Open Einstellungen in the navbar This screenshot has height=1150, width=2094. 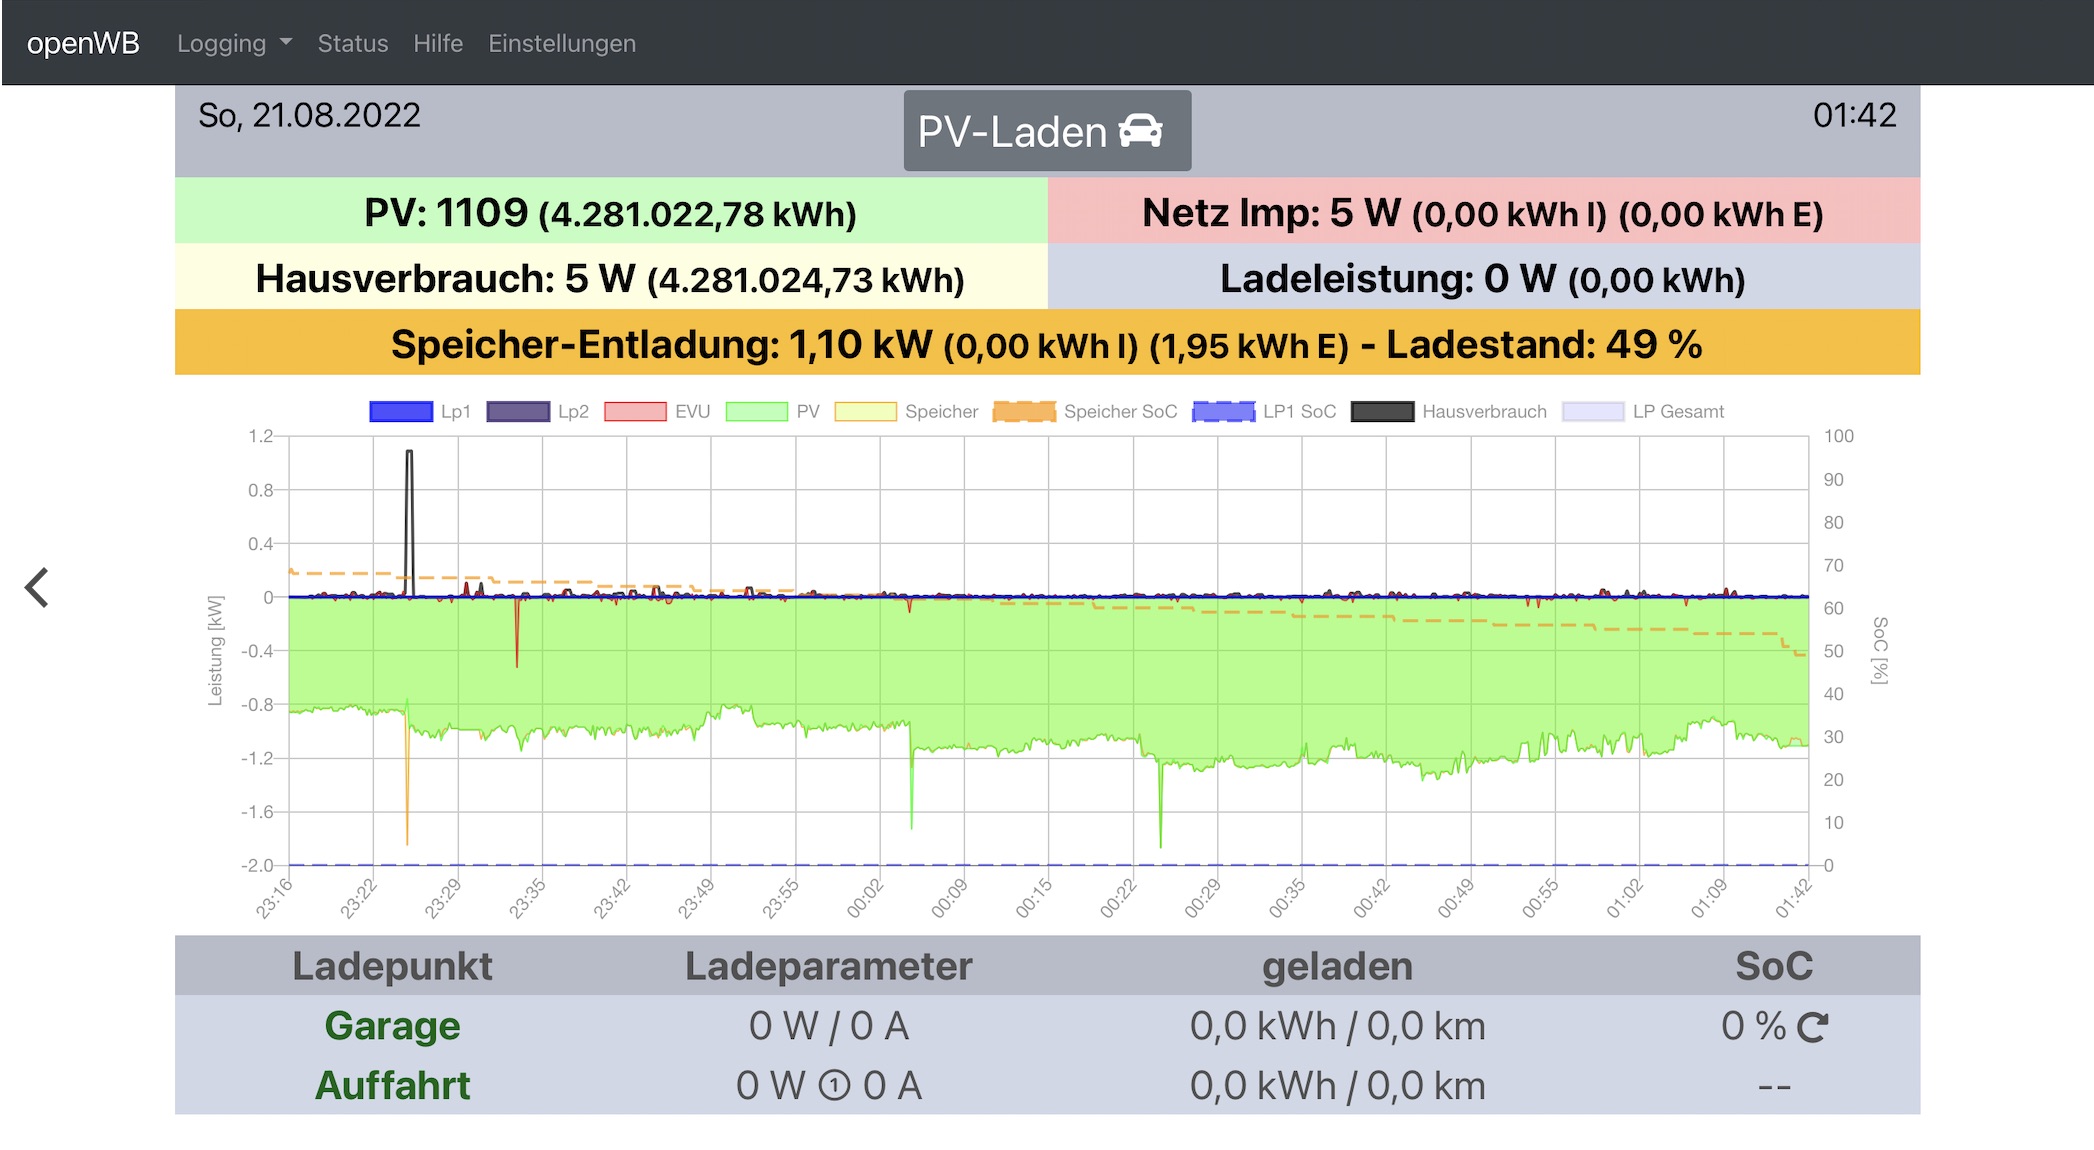coord(562,43)
